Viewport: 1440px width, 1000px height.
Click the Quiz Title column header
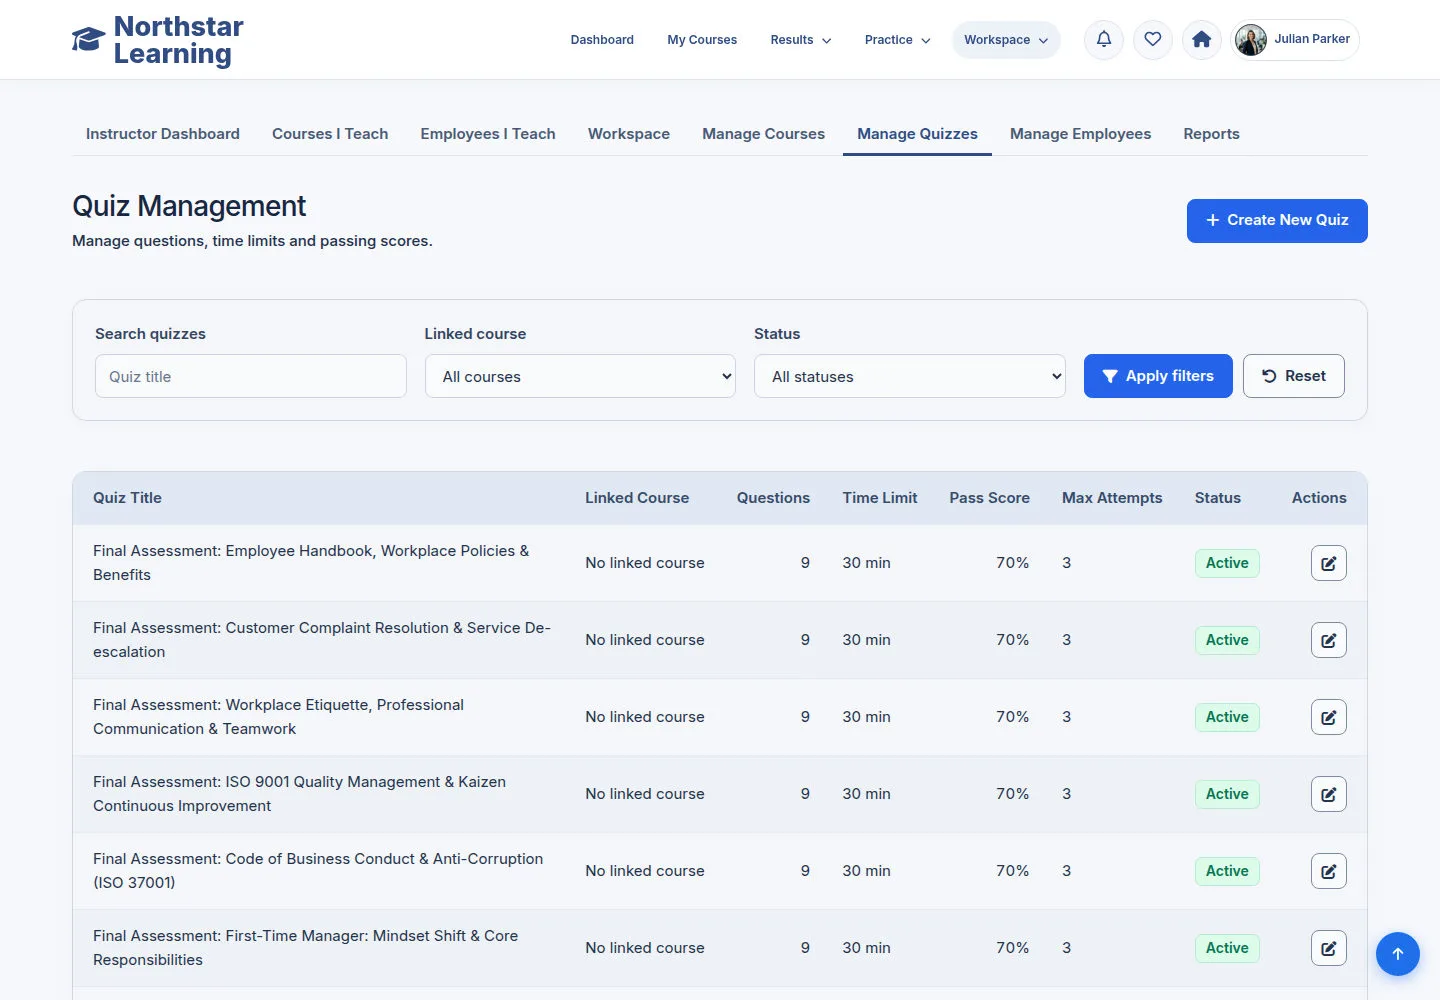pyautogui.click(x=127, y=498)
